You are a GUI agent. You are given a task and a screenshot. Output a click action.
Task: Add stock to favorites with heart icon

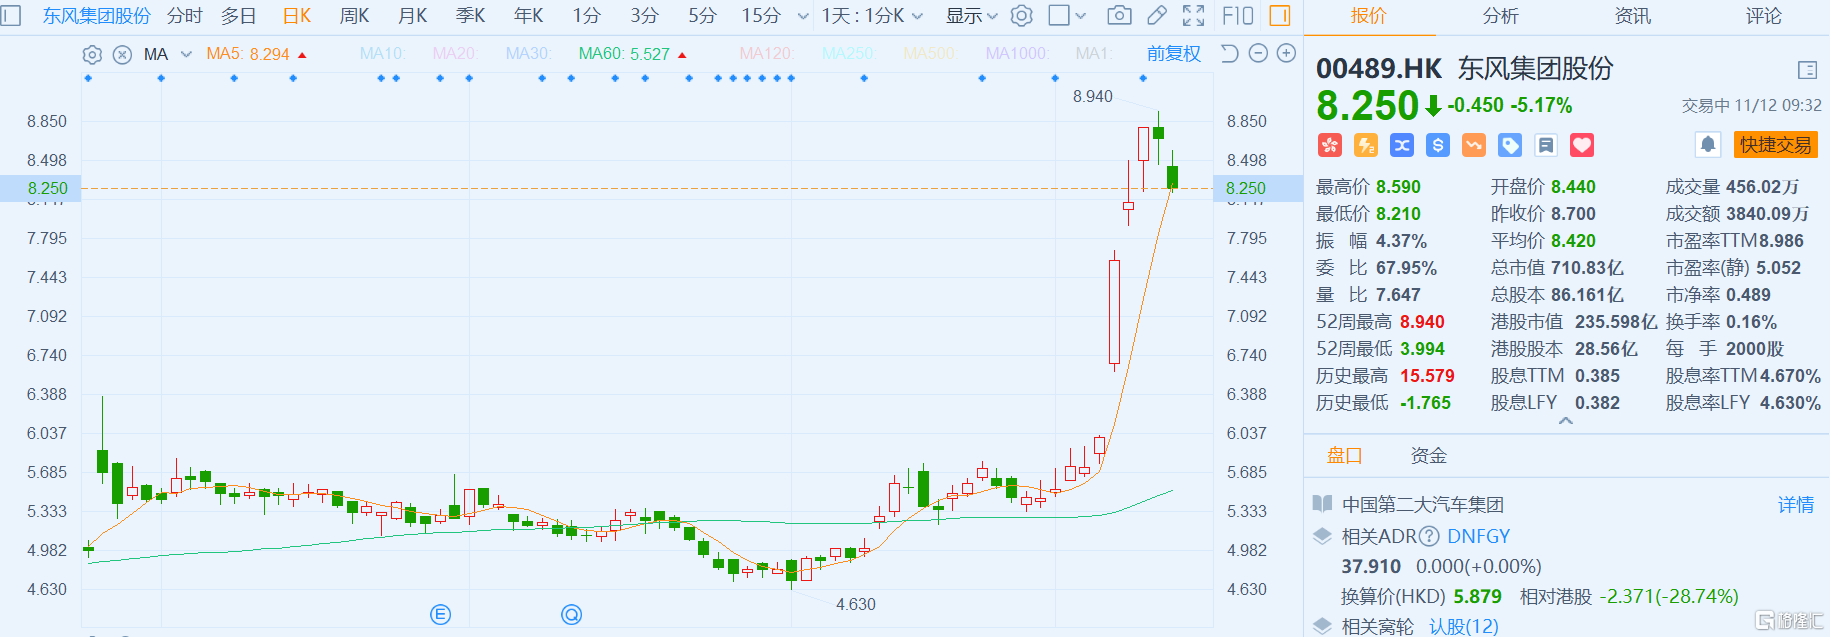(x=1582, y=146)
